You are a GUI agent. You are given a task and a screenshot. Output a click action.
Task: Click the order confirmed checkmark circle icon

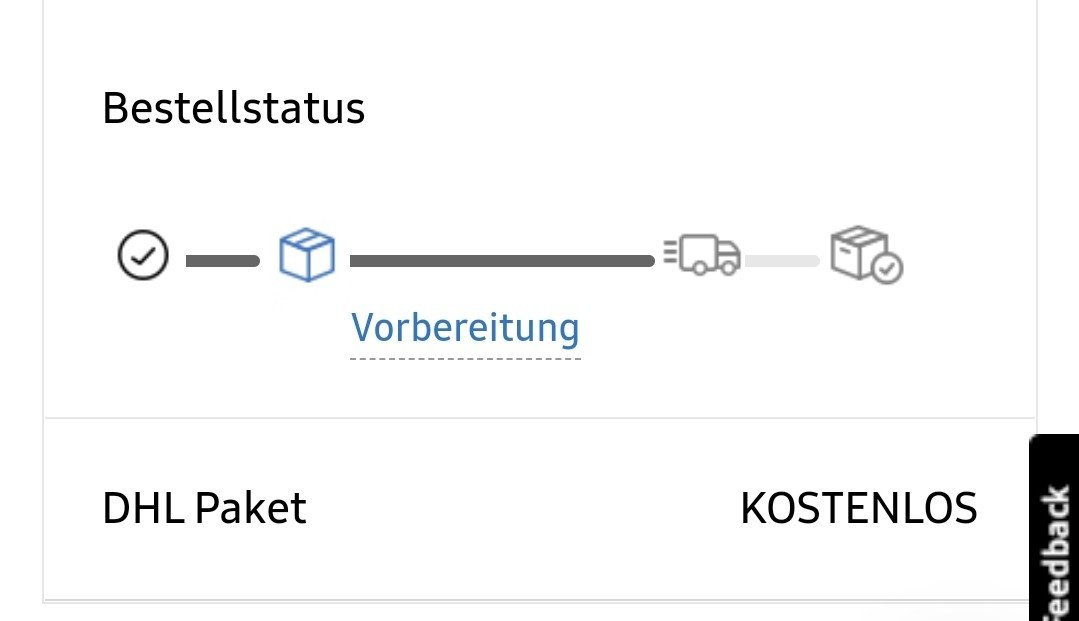143,255
